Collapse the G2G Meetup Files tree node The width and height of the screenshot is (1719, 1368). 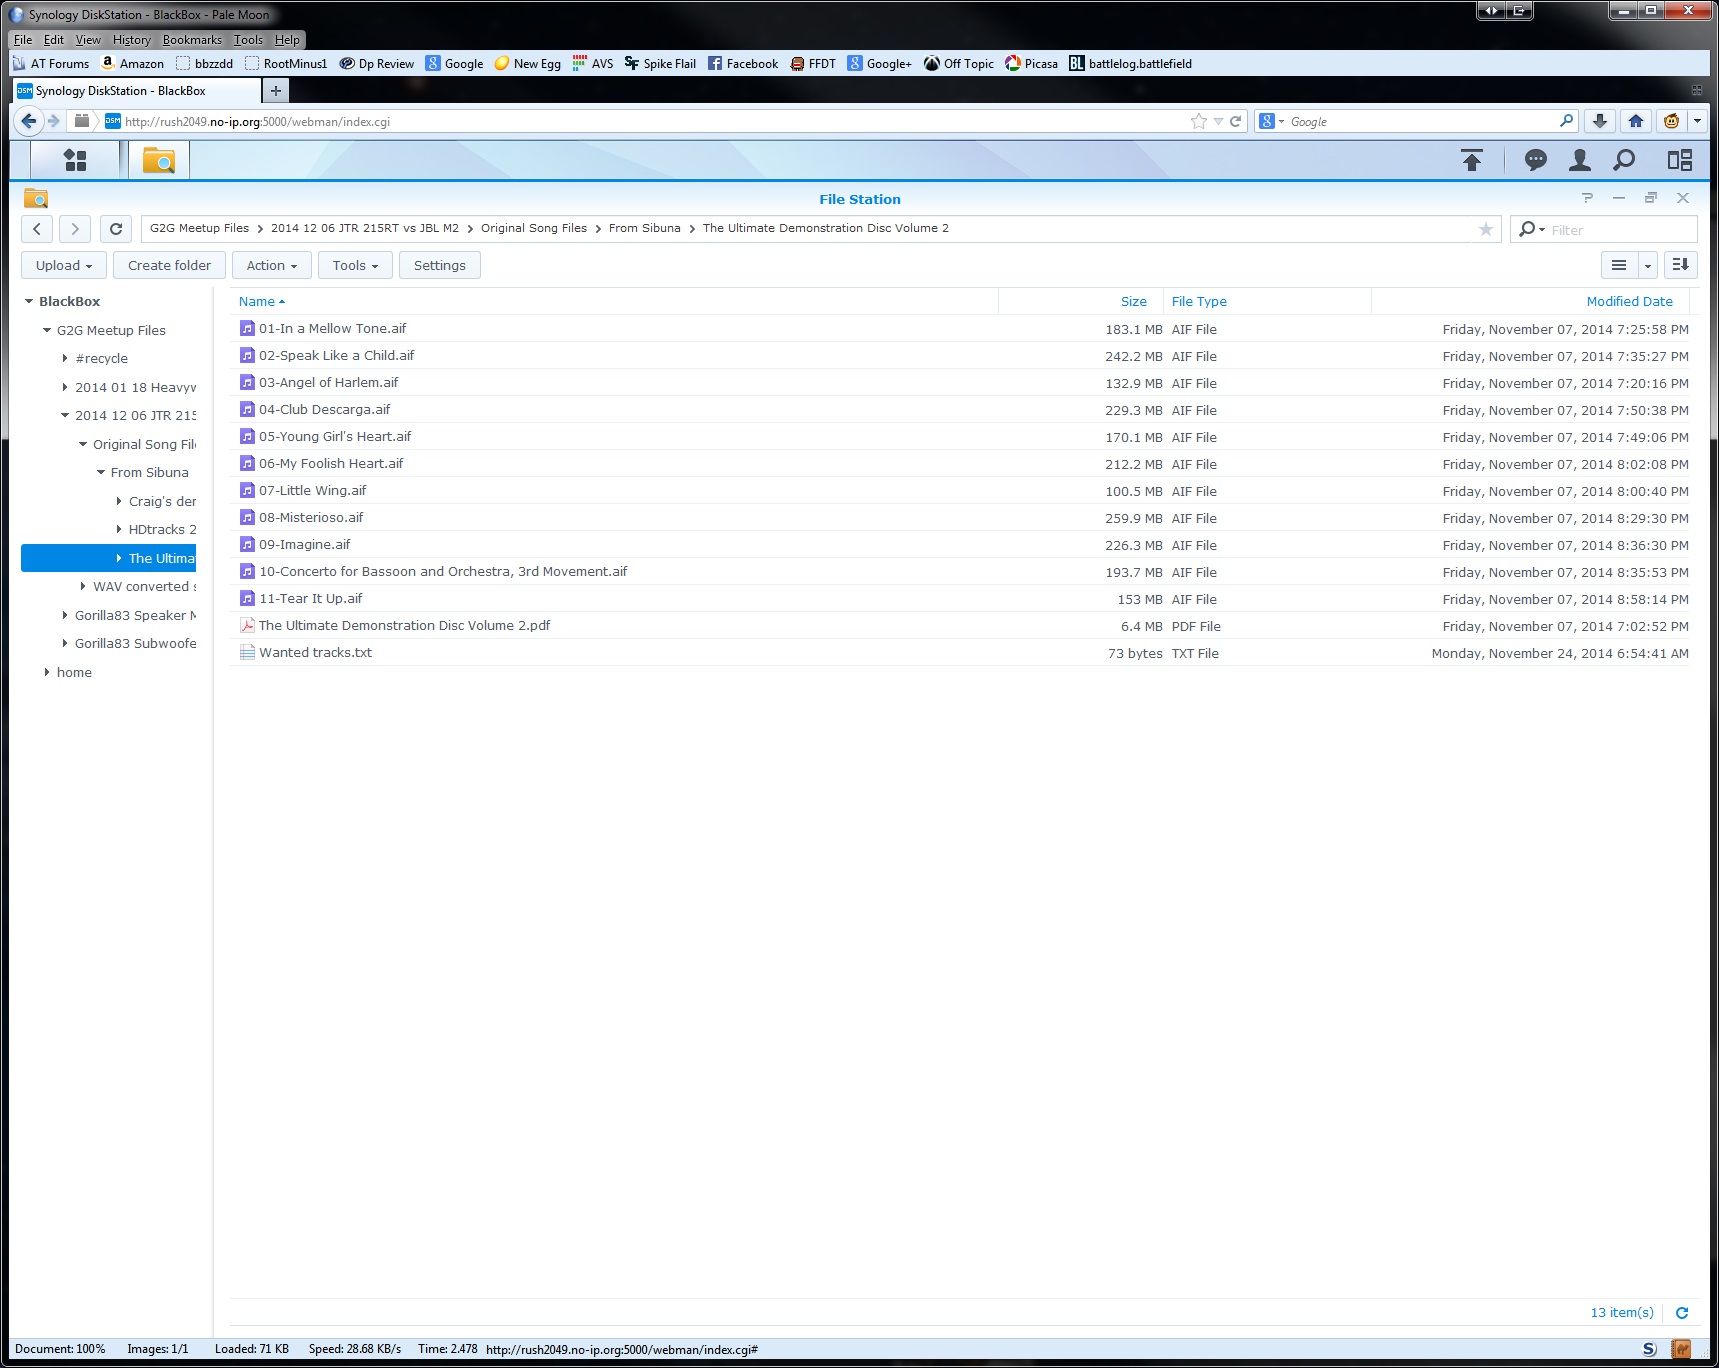[x=47, y=330]
